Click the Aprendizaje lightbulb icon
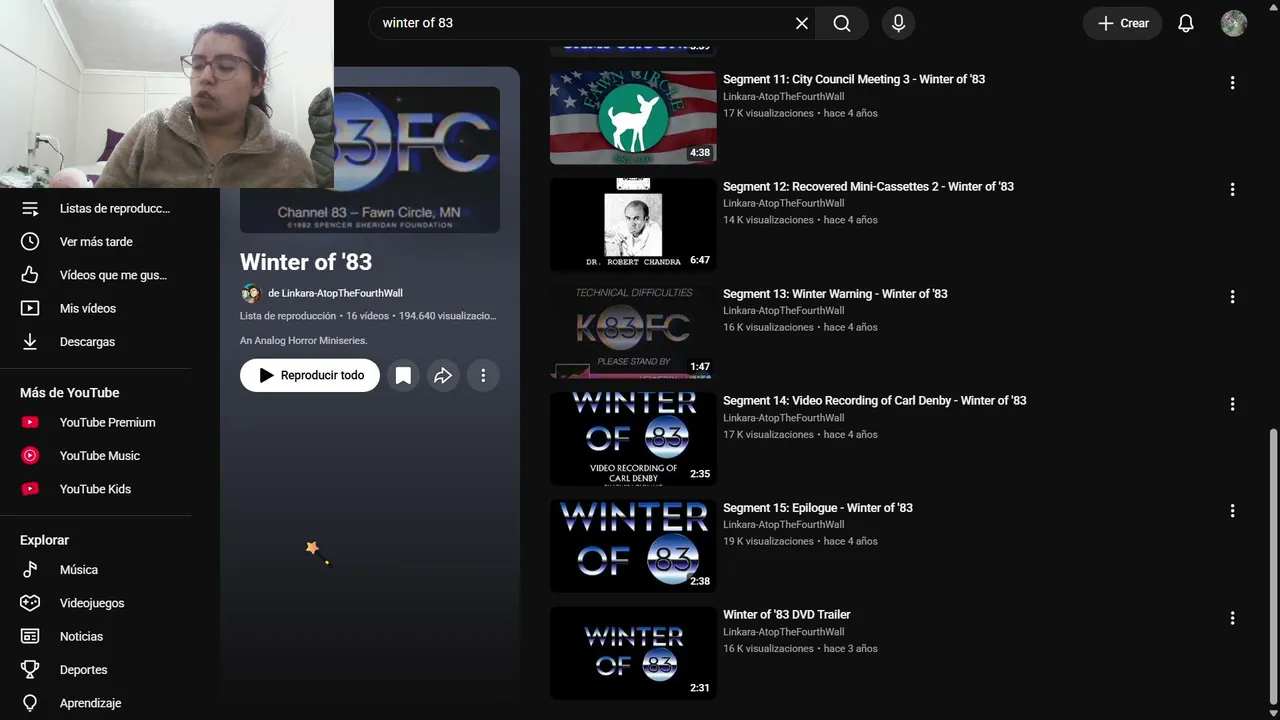Screen dimensions: 1280x720 (30, 703)
